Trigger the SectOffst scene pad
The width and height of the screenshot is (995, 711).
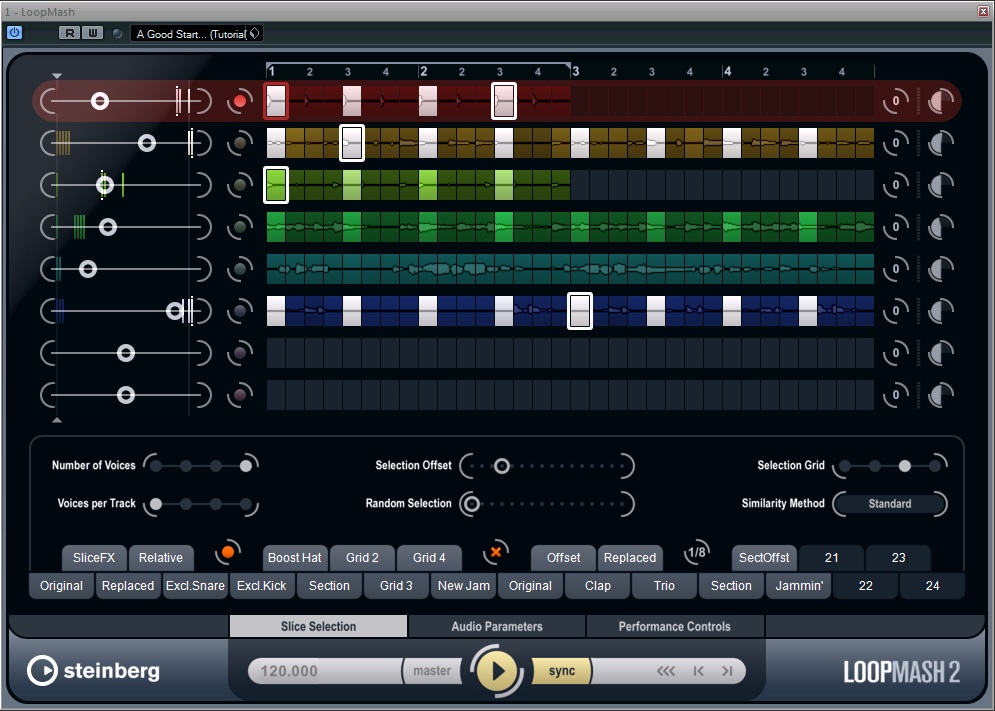coord(764,558)
